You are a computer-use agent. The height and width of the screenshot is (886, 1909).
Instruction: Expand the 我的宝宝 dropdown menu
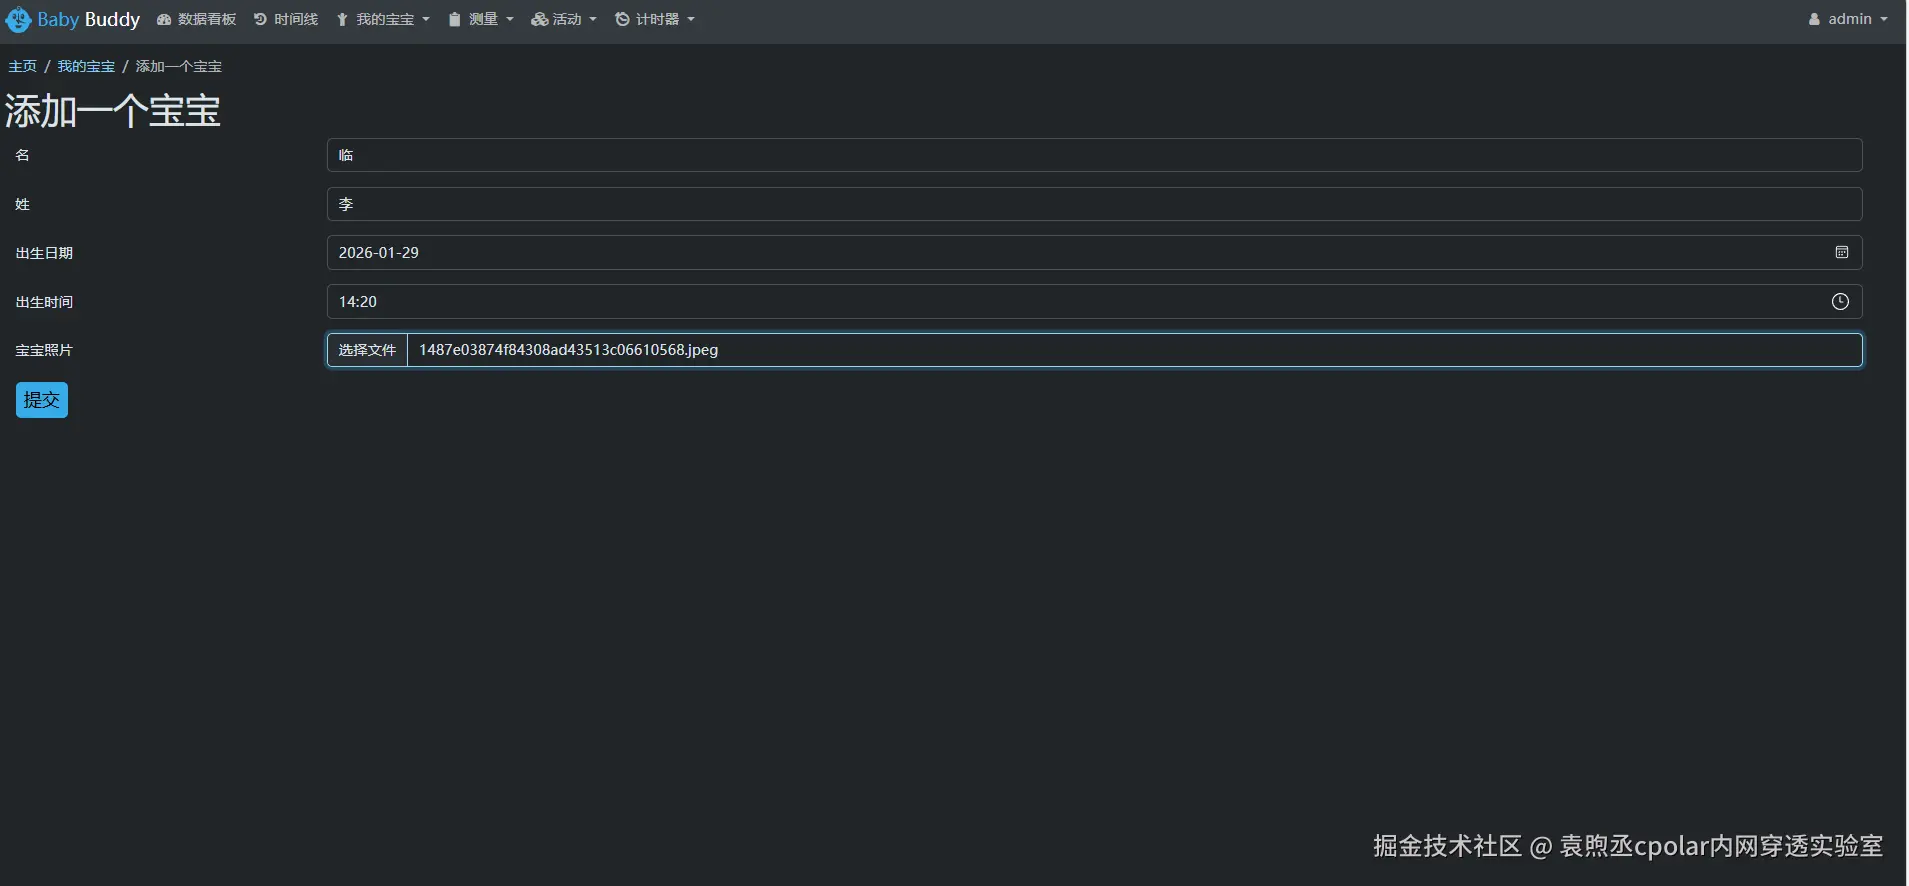383,20
